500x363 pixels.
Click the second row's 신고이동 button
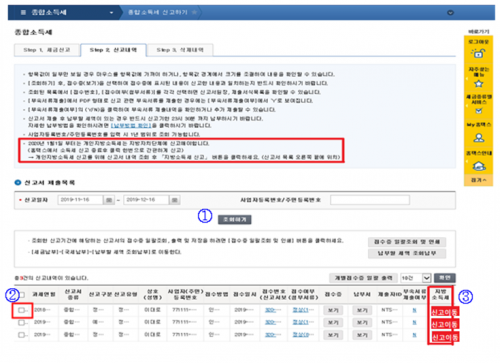pyautogui.click(x=444, y=324)
